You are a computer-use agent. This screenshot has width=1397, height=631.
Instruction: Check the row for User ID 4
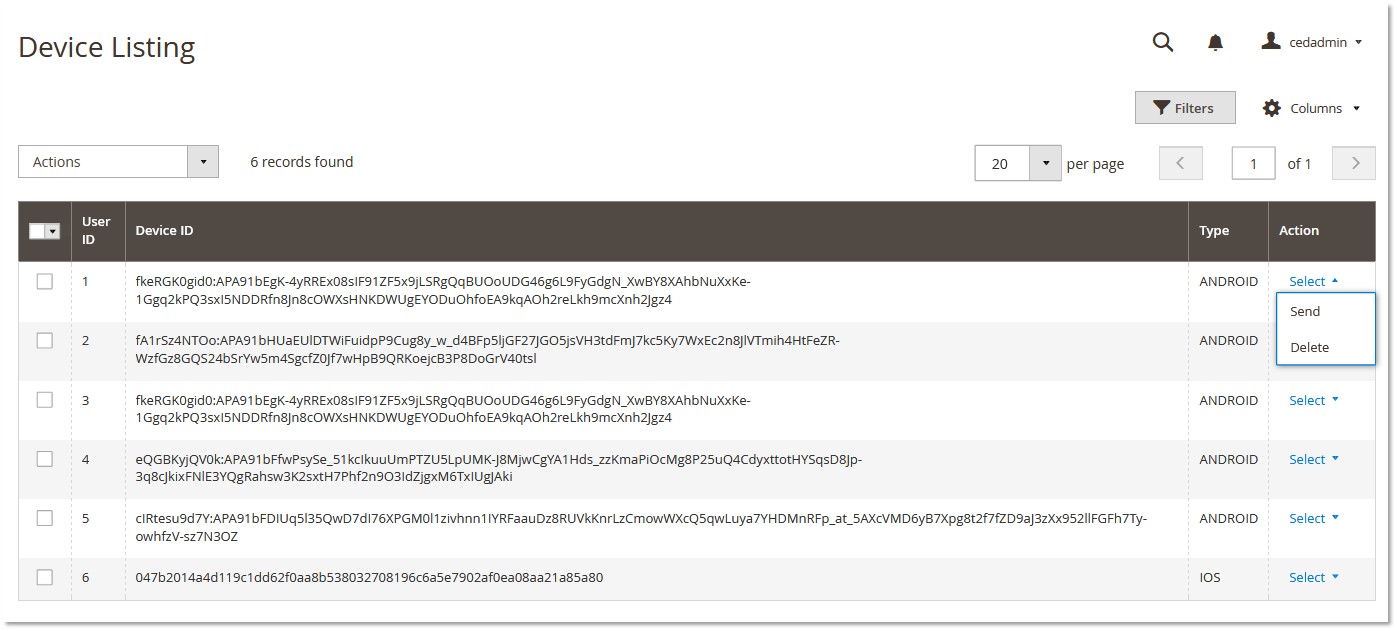pos(44,459)
